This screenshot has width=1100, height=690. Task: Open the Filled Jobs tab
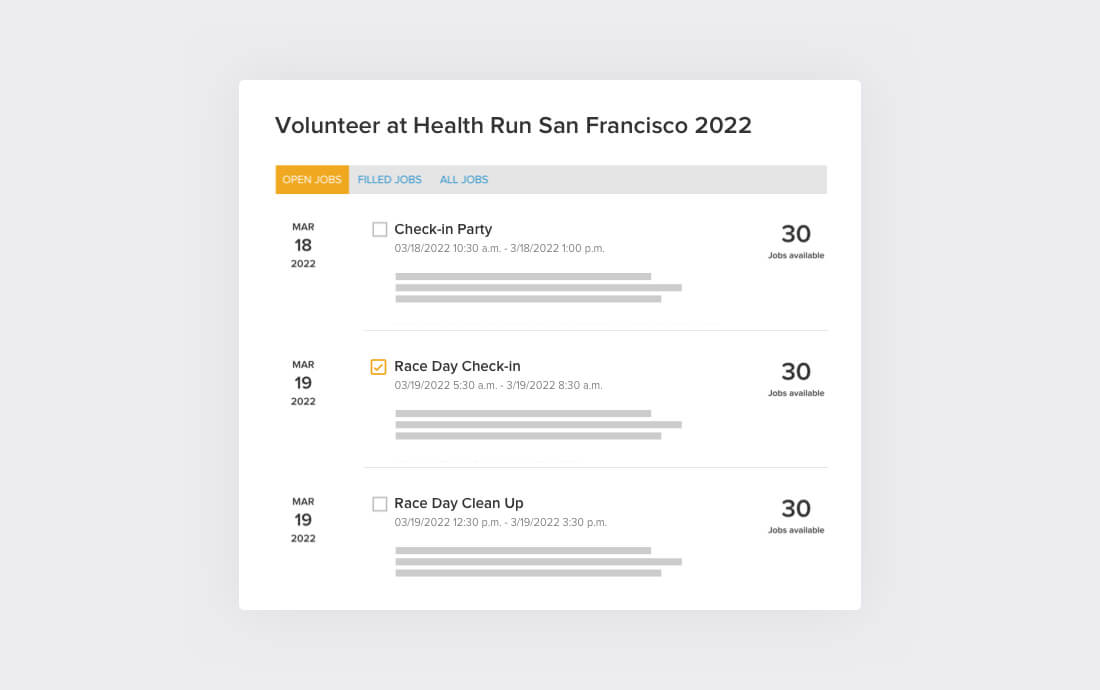390,180
